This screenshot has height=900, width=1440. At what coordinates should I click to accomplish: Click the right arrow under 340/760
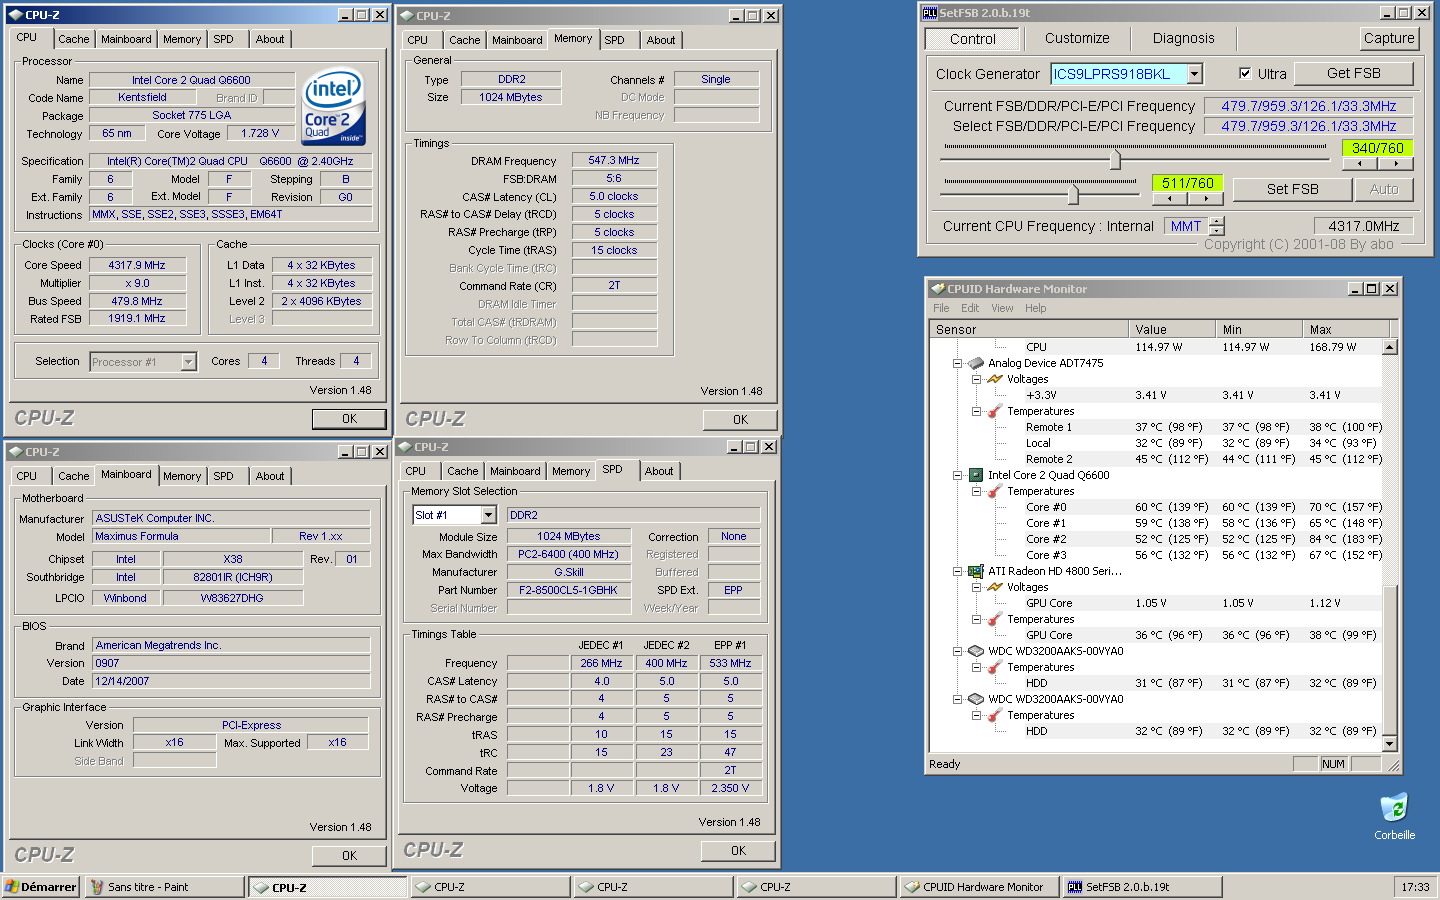tap(1394, 162)
